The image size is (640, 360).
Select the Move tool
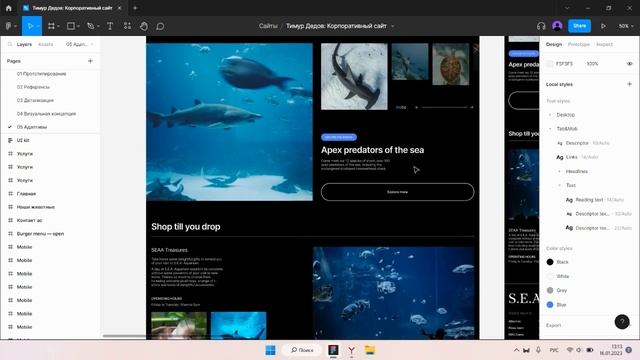[30, 26]
